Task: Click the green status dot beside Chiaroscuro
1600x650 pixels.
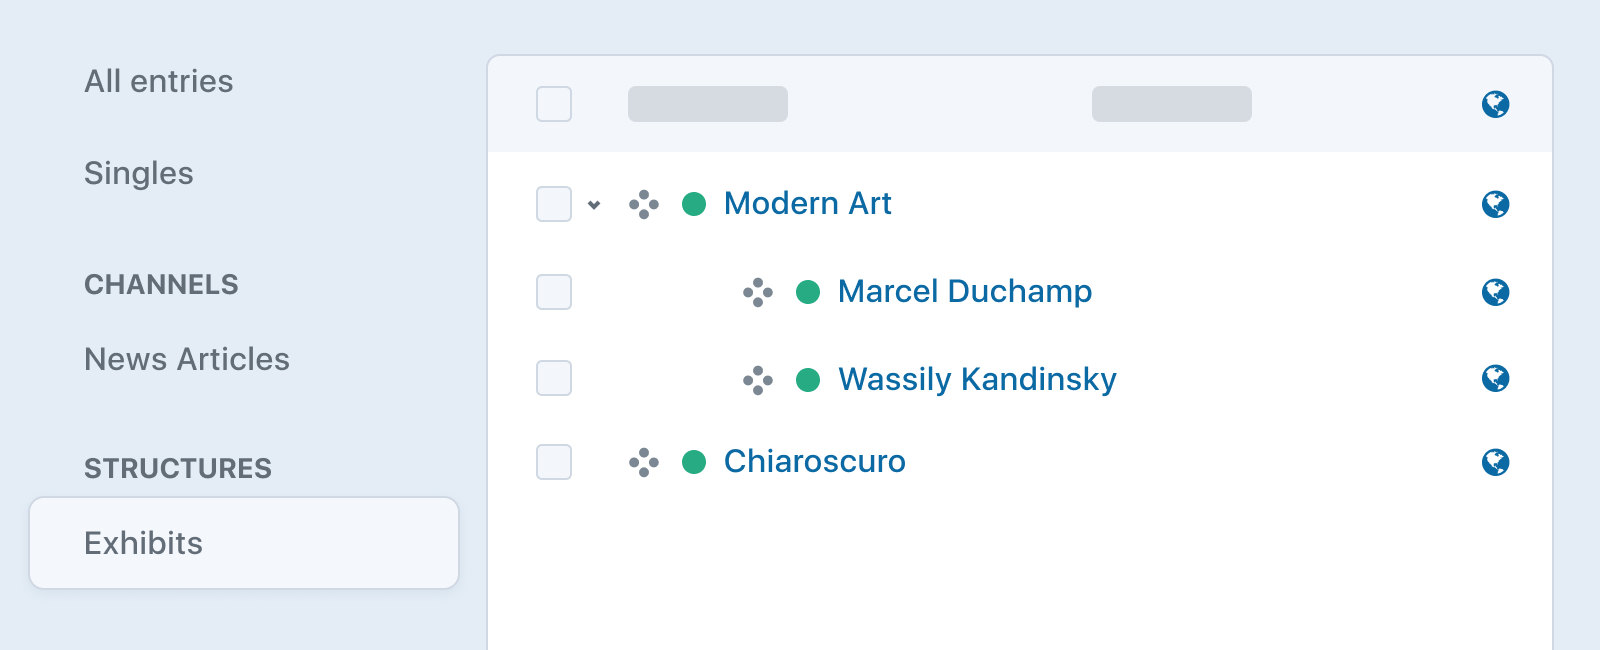Action: 694,462
